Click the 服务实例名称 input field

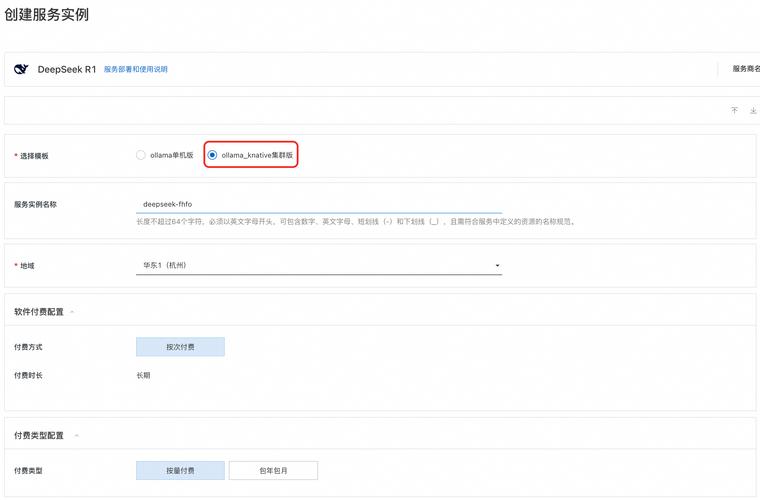click(x=319, y=204)
